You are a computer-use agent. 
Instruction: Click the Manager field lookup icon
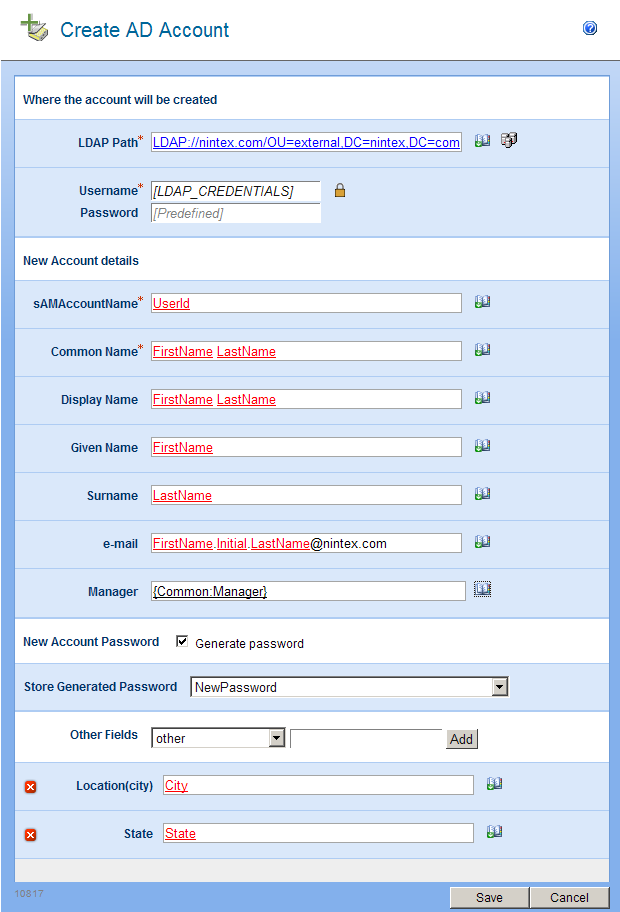pyautogui.click(x=482, y=590)
